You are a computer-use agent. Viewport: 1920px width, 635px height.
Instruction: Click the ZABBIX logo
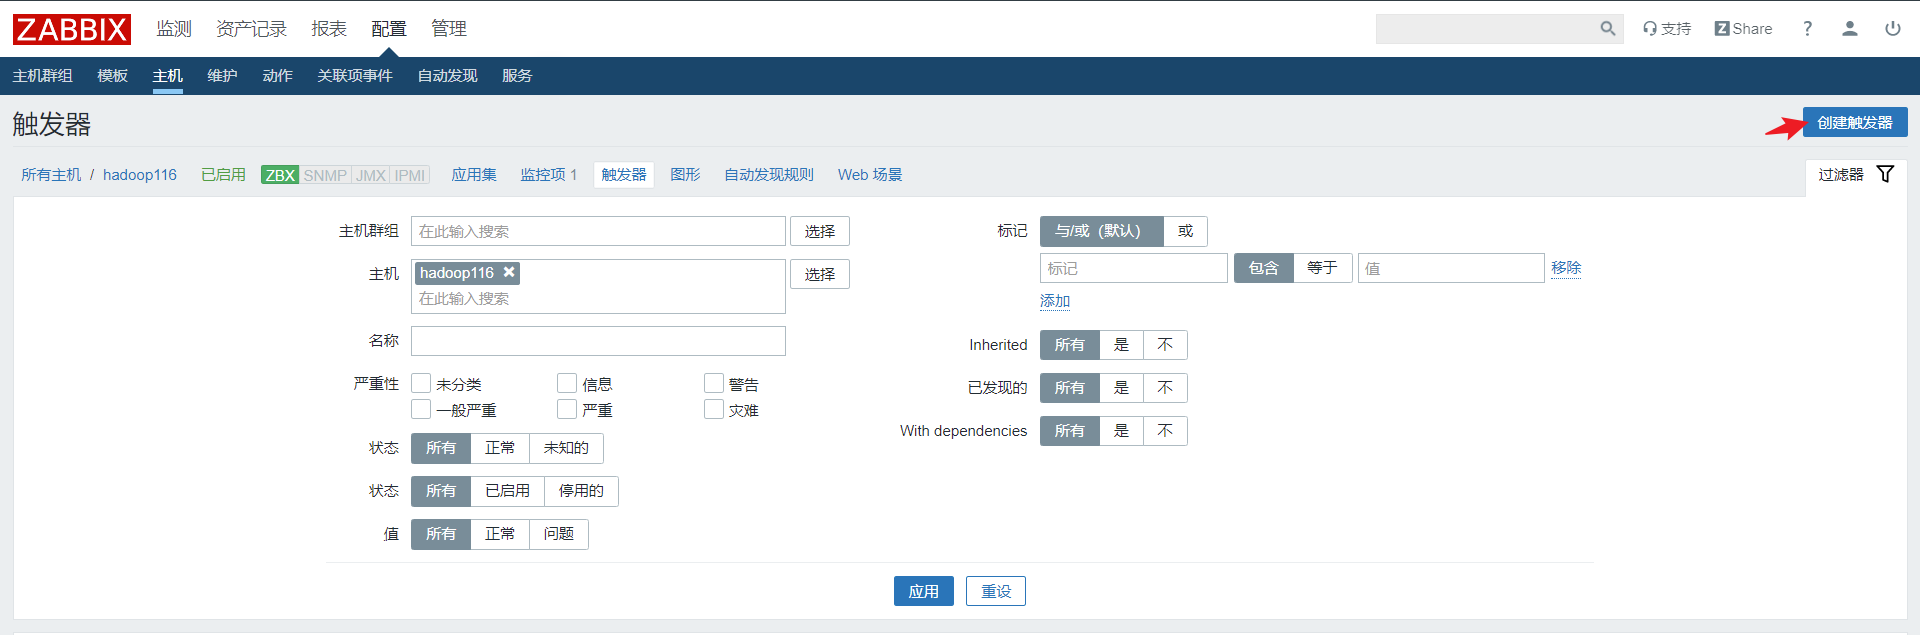click(72, 29)
